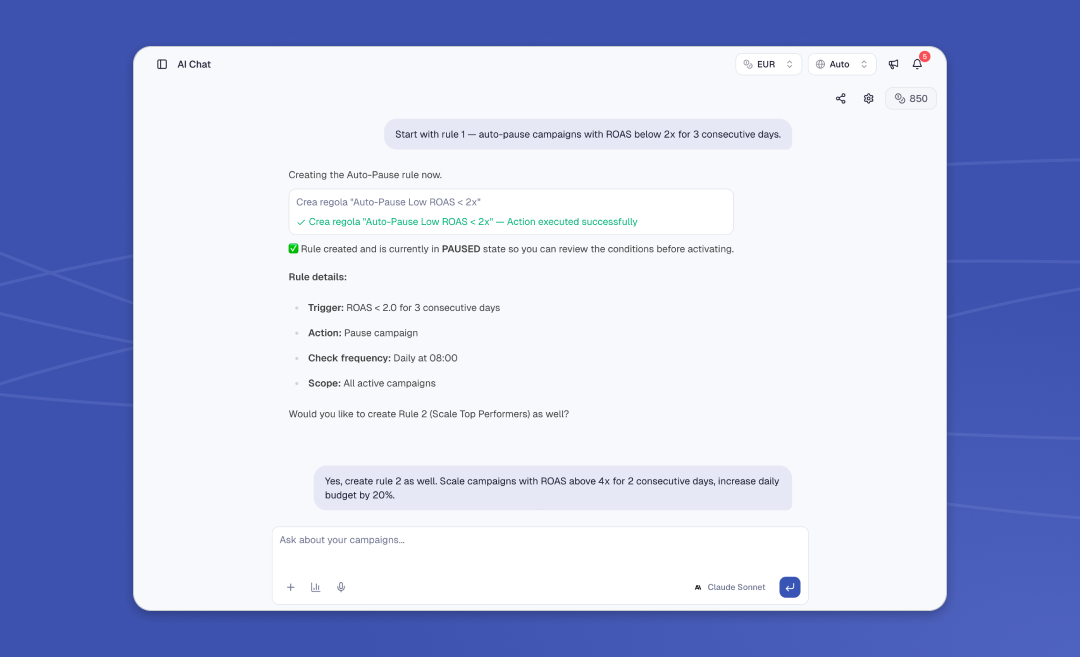Open the notifications bell
The height and width of the screenshot is (657, 1080).
pos(917,64)
